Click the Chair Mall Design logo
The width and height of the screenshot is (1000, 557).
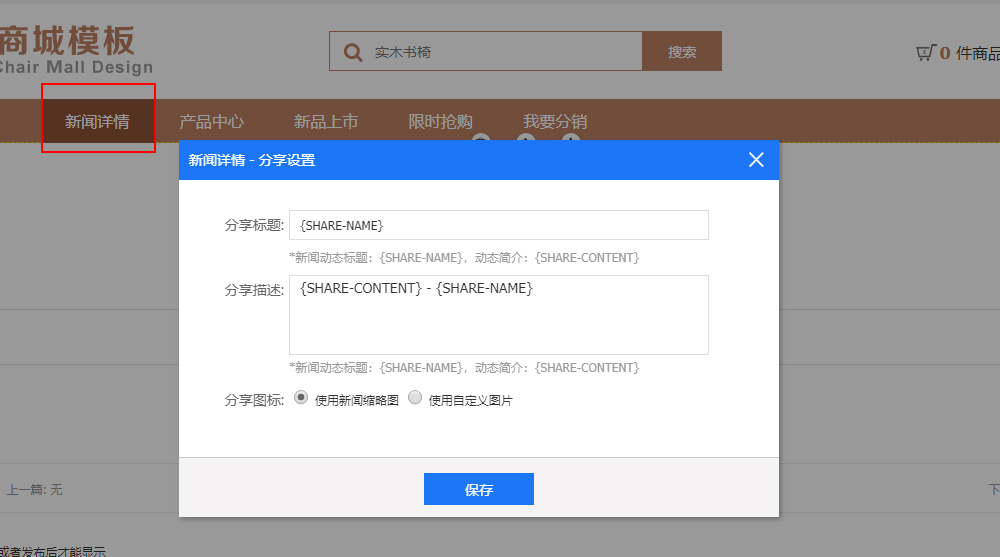[x=75, y=52]
